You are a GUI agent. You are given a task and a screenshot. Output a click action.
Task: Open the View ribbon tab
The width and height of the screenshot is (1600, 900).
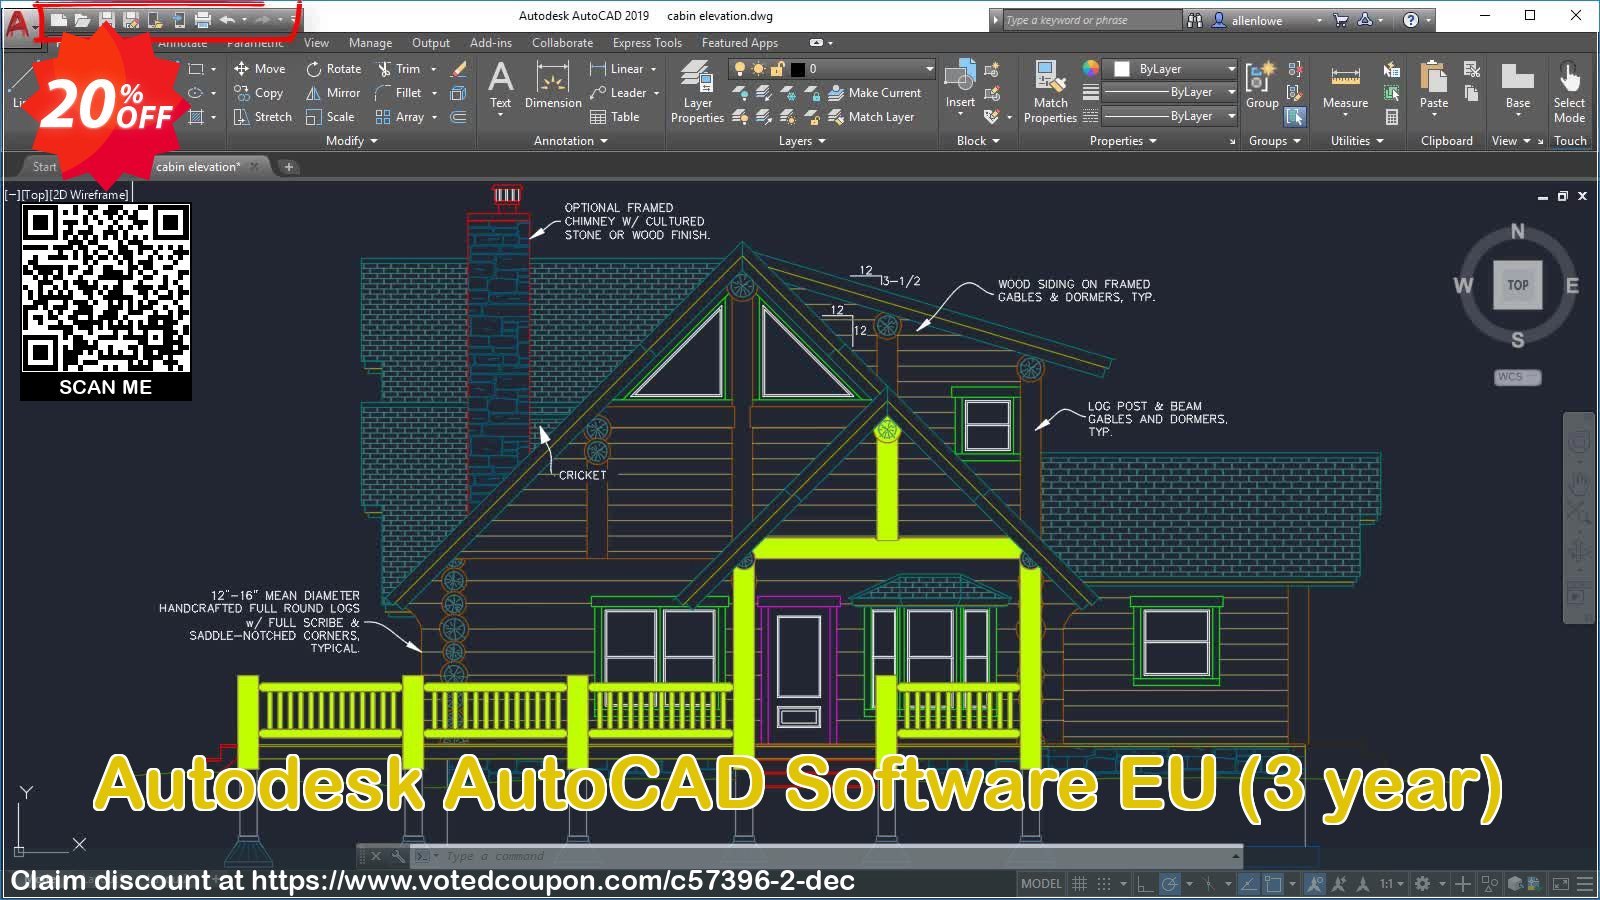click(316, 43)
